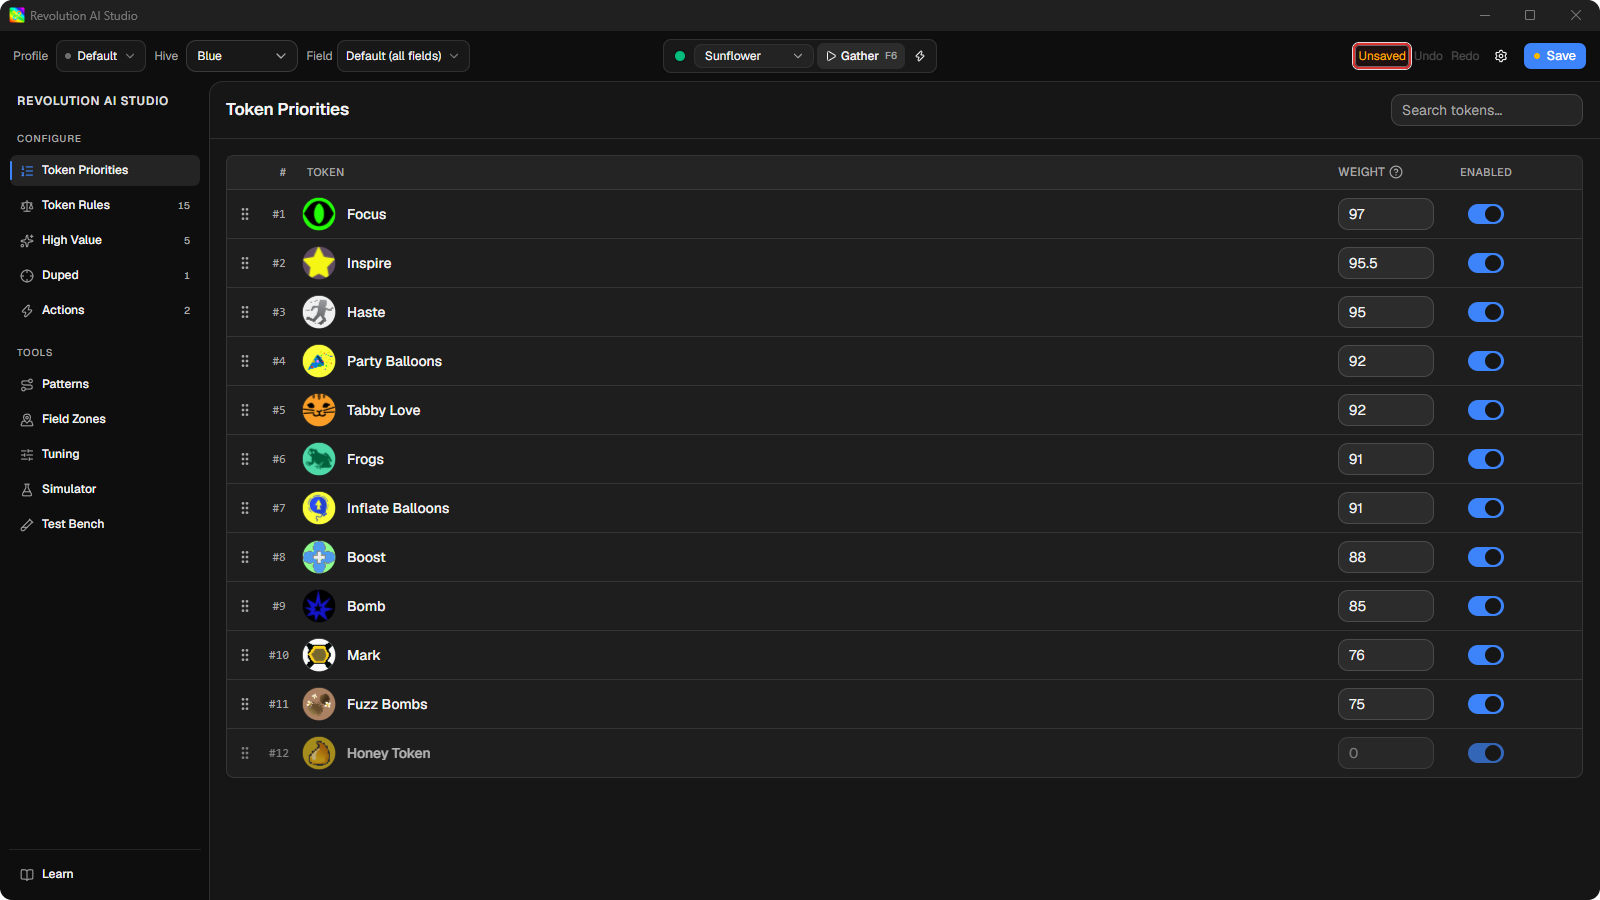The width and height of the screenshot is (1600, 900).
Task: Click the Bomb weight field showing 85
Action: tap(1386, 606)
